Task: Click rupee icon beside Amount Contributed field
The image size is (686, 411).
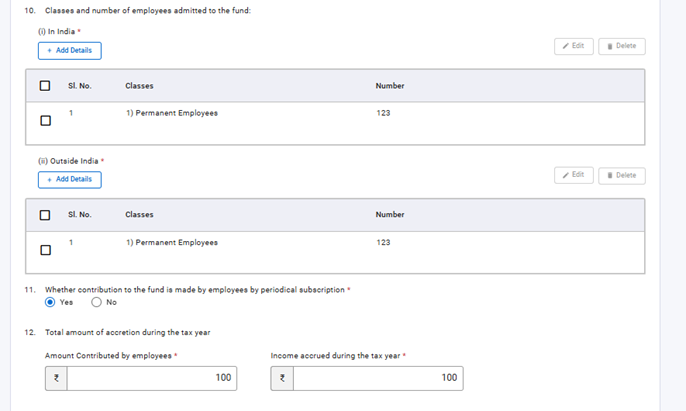Action: 56,378
